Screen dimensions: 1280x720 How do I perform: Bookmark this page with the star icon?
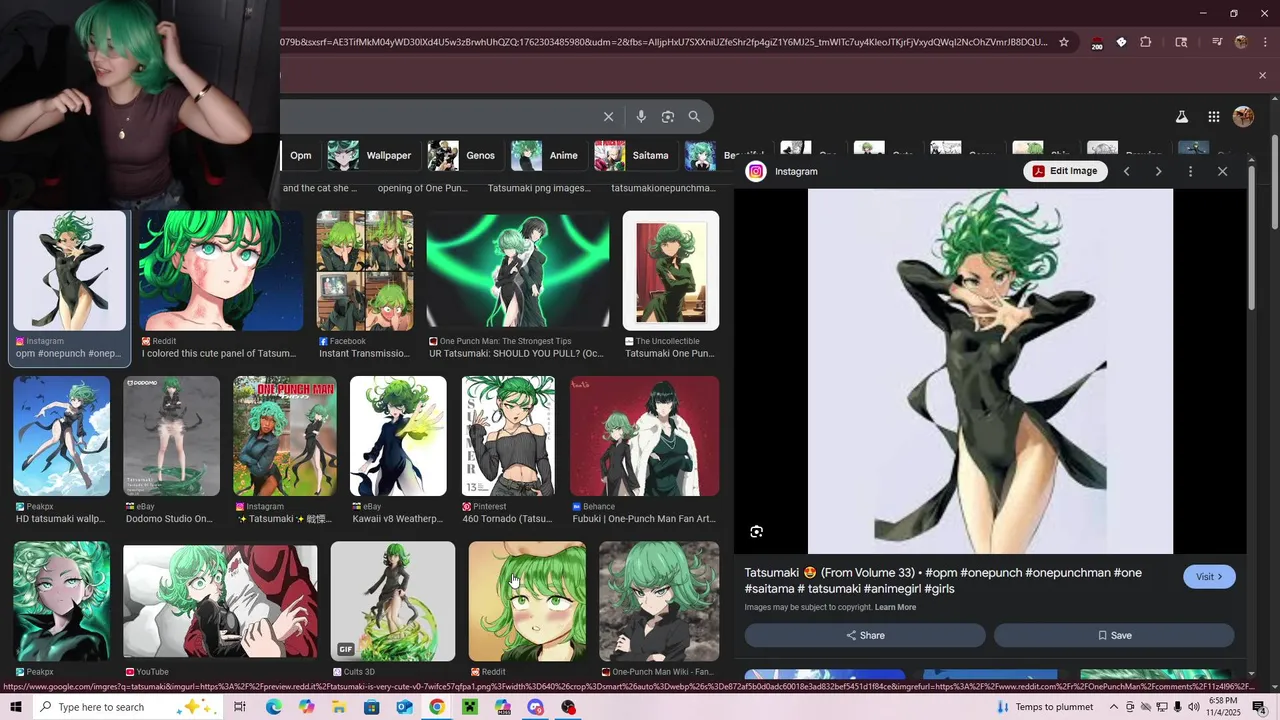point(1064,42)
